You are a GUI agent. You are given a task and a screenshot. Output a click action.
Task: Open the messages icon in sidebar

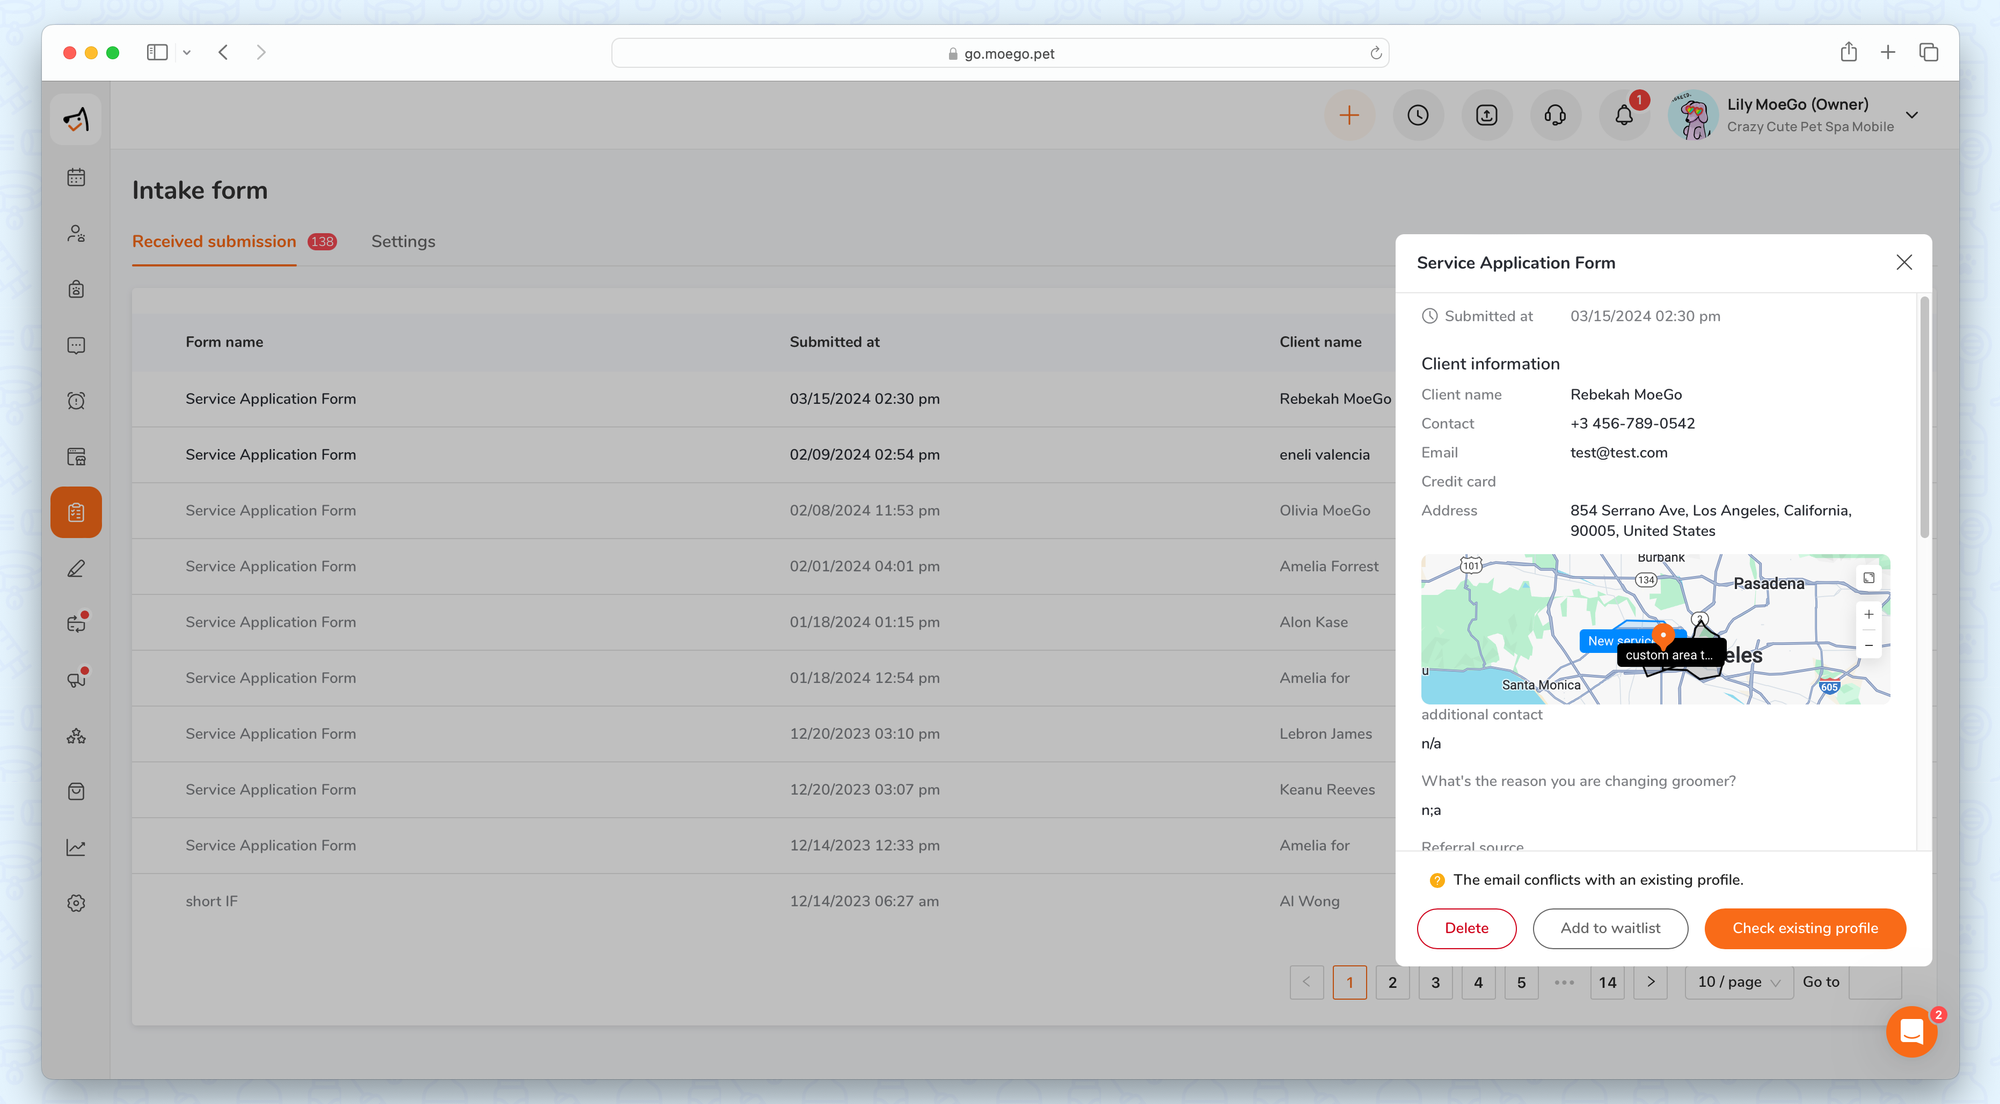[76, 346]
